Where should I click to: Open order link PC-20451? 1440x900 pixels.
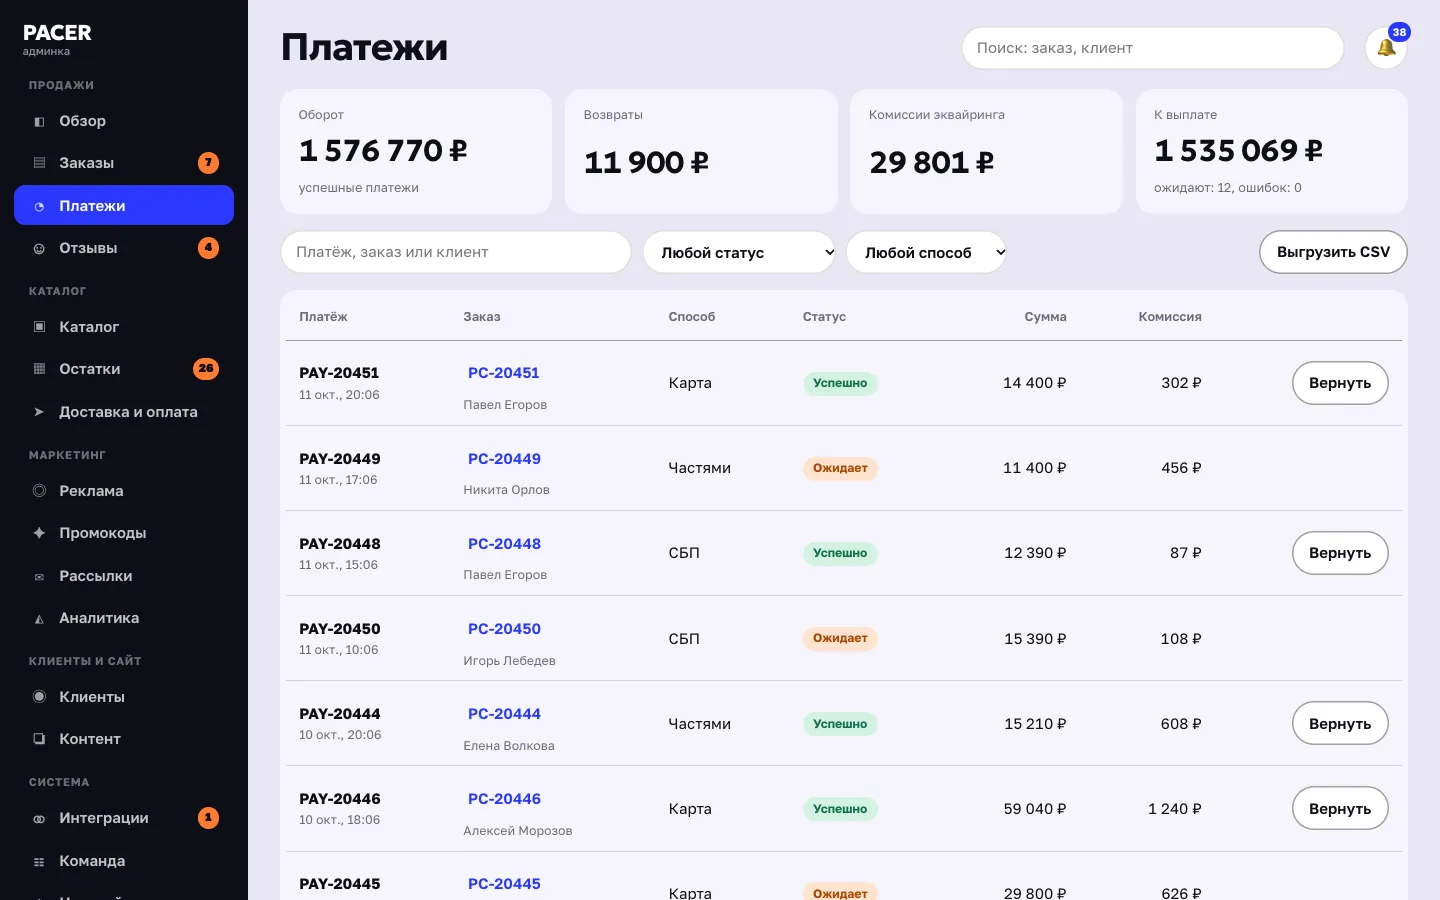click(x=504, y=373)
